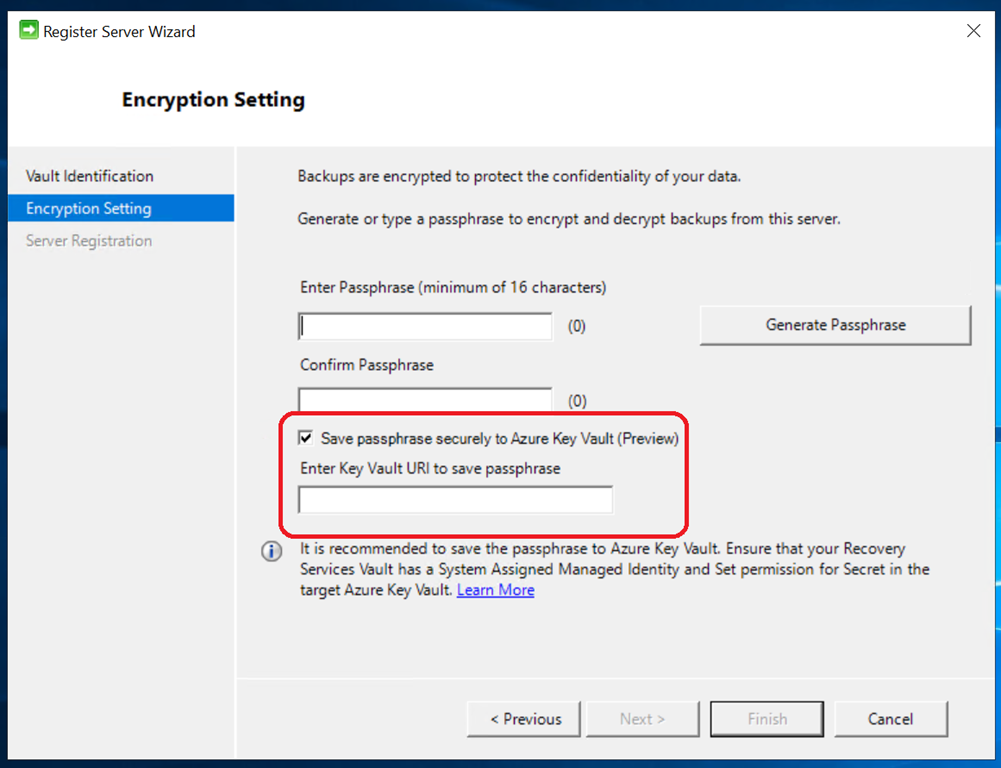This screenshot has width=1001, height=768.
Task: Click the Finish button
Action: 767,719
